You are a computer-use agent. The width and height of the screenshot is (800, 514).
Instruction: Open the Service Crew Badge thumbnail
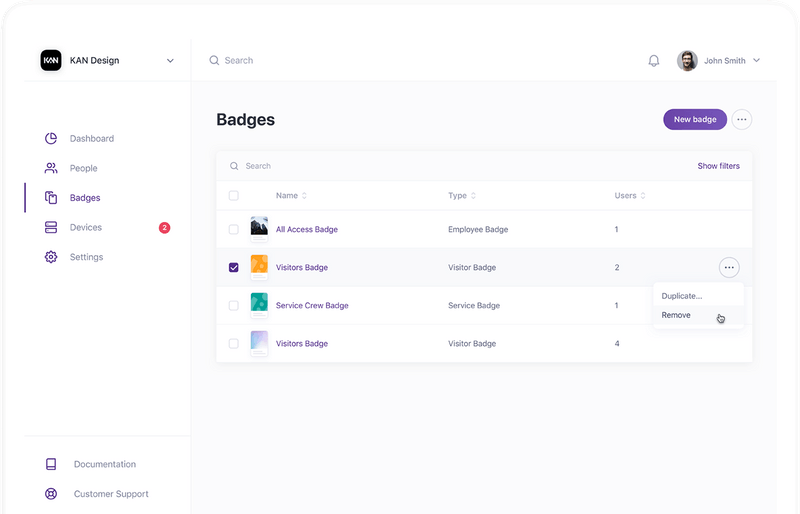tap(259, 305)
